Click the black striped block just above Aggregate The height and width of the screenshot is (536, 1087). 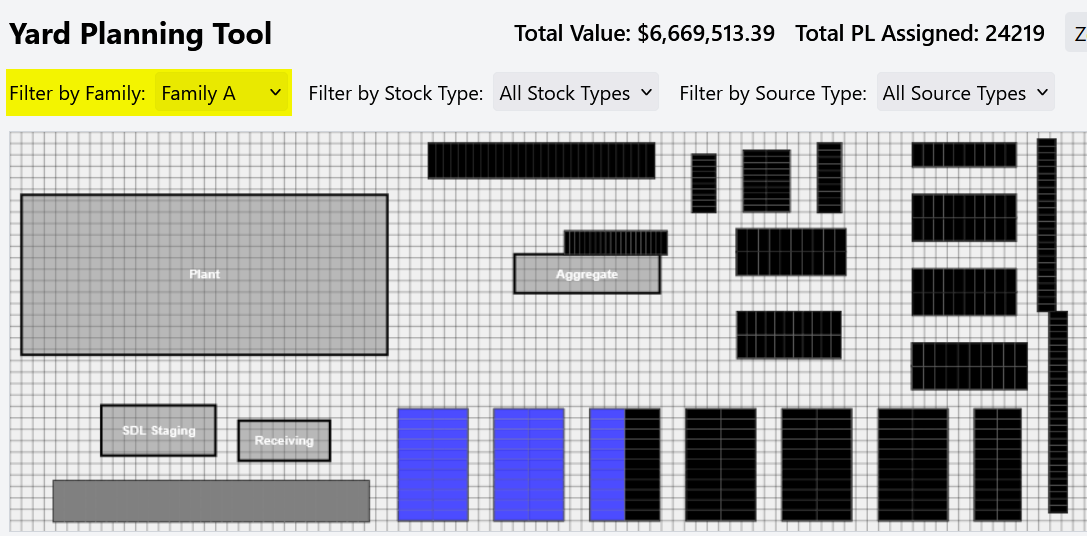pyautogui.click(x=616, y=243)
